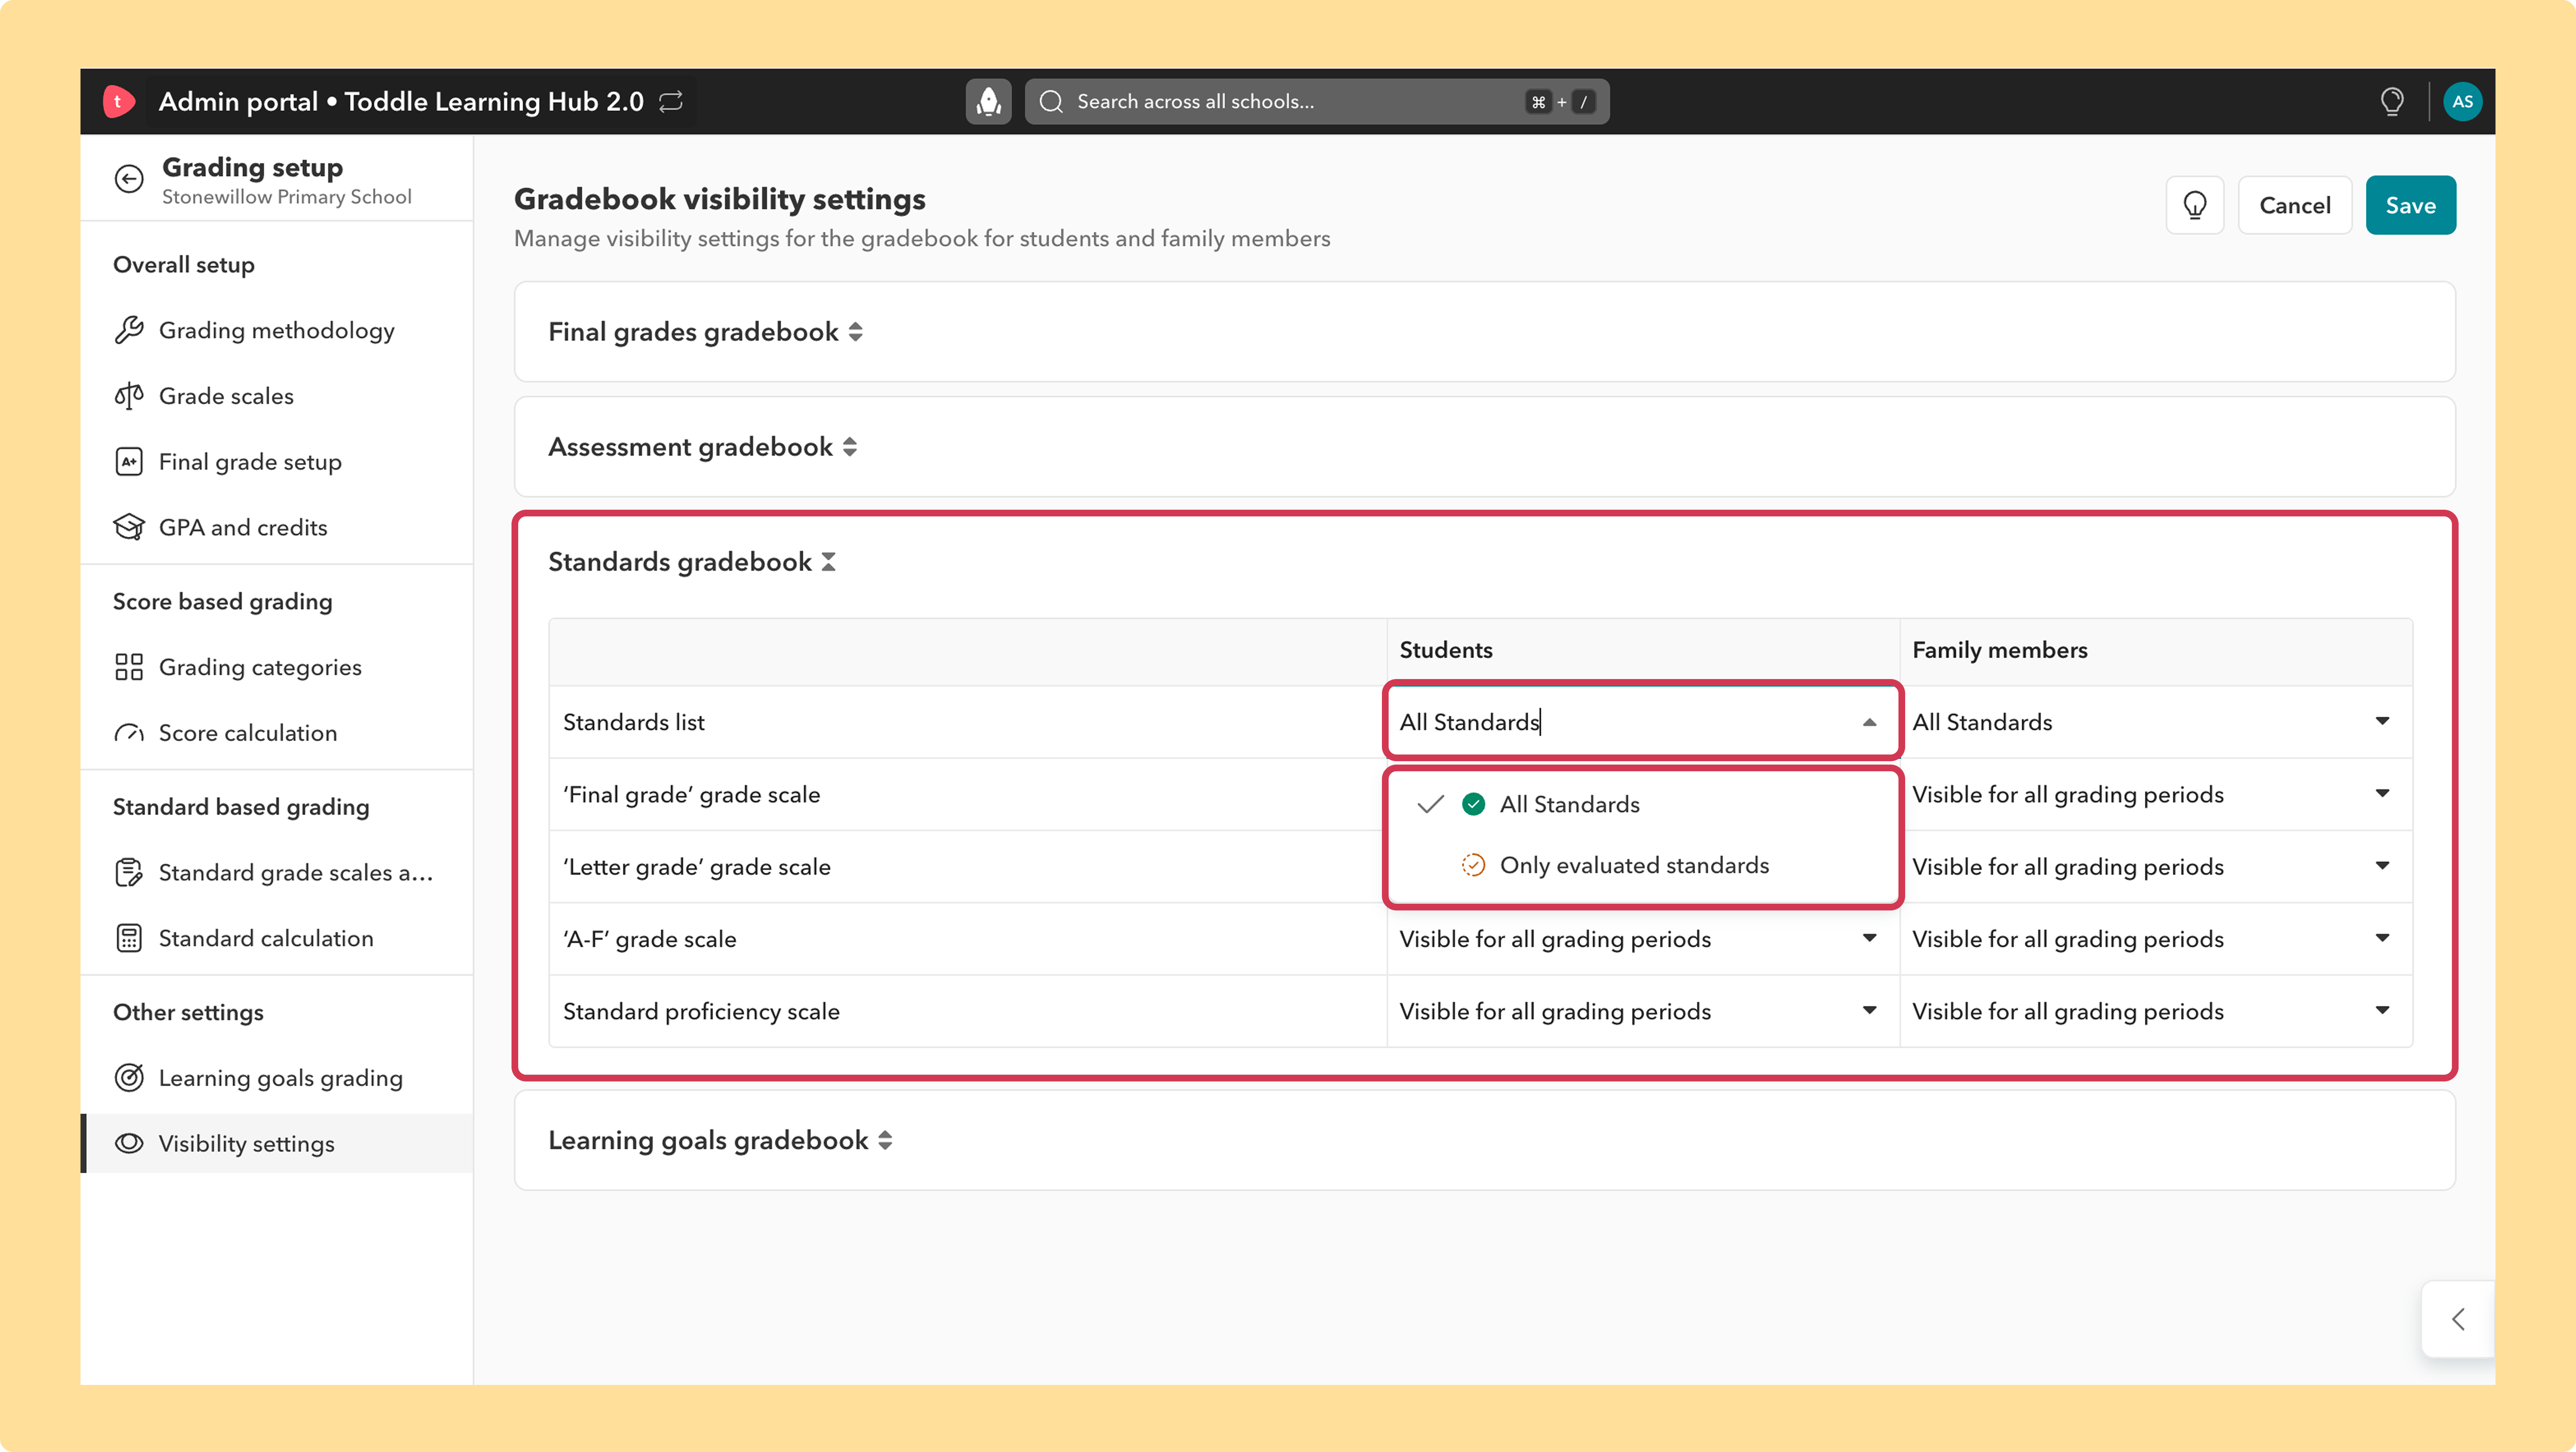Click the switch school sync icon

point(671,101)
